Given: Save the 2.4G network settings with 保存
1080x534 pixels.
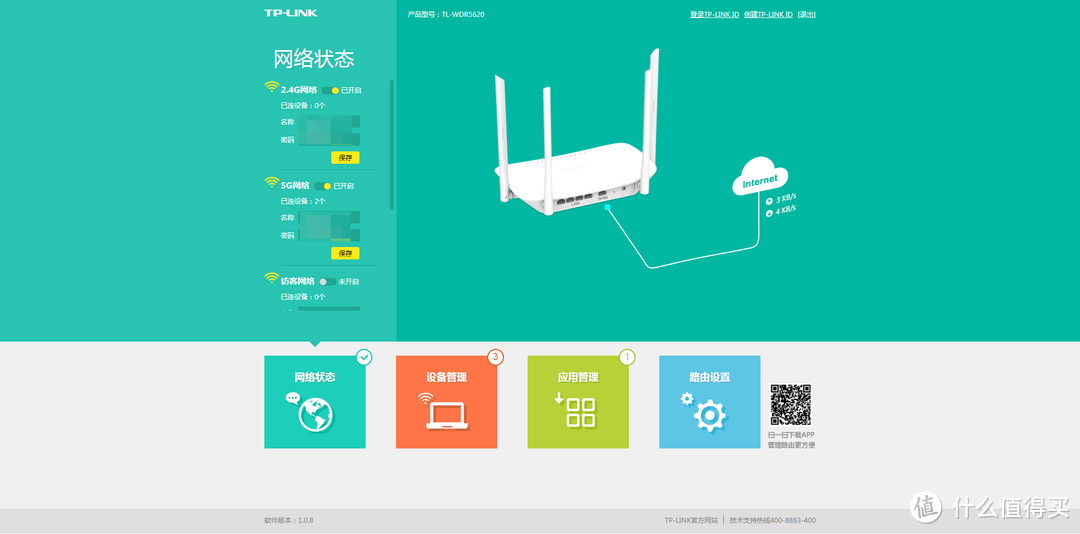Looking at the screenshot, I should [x=345, y=158].
